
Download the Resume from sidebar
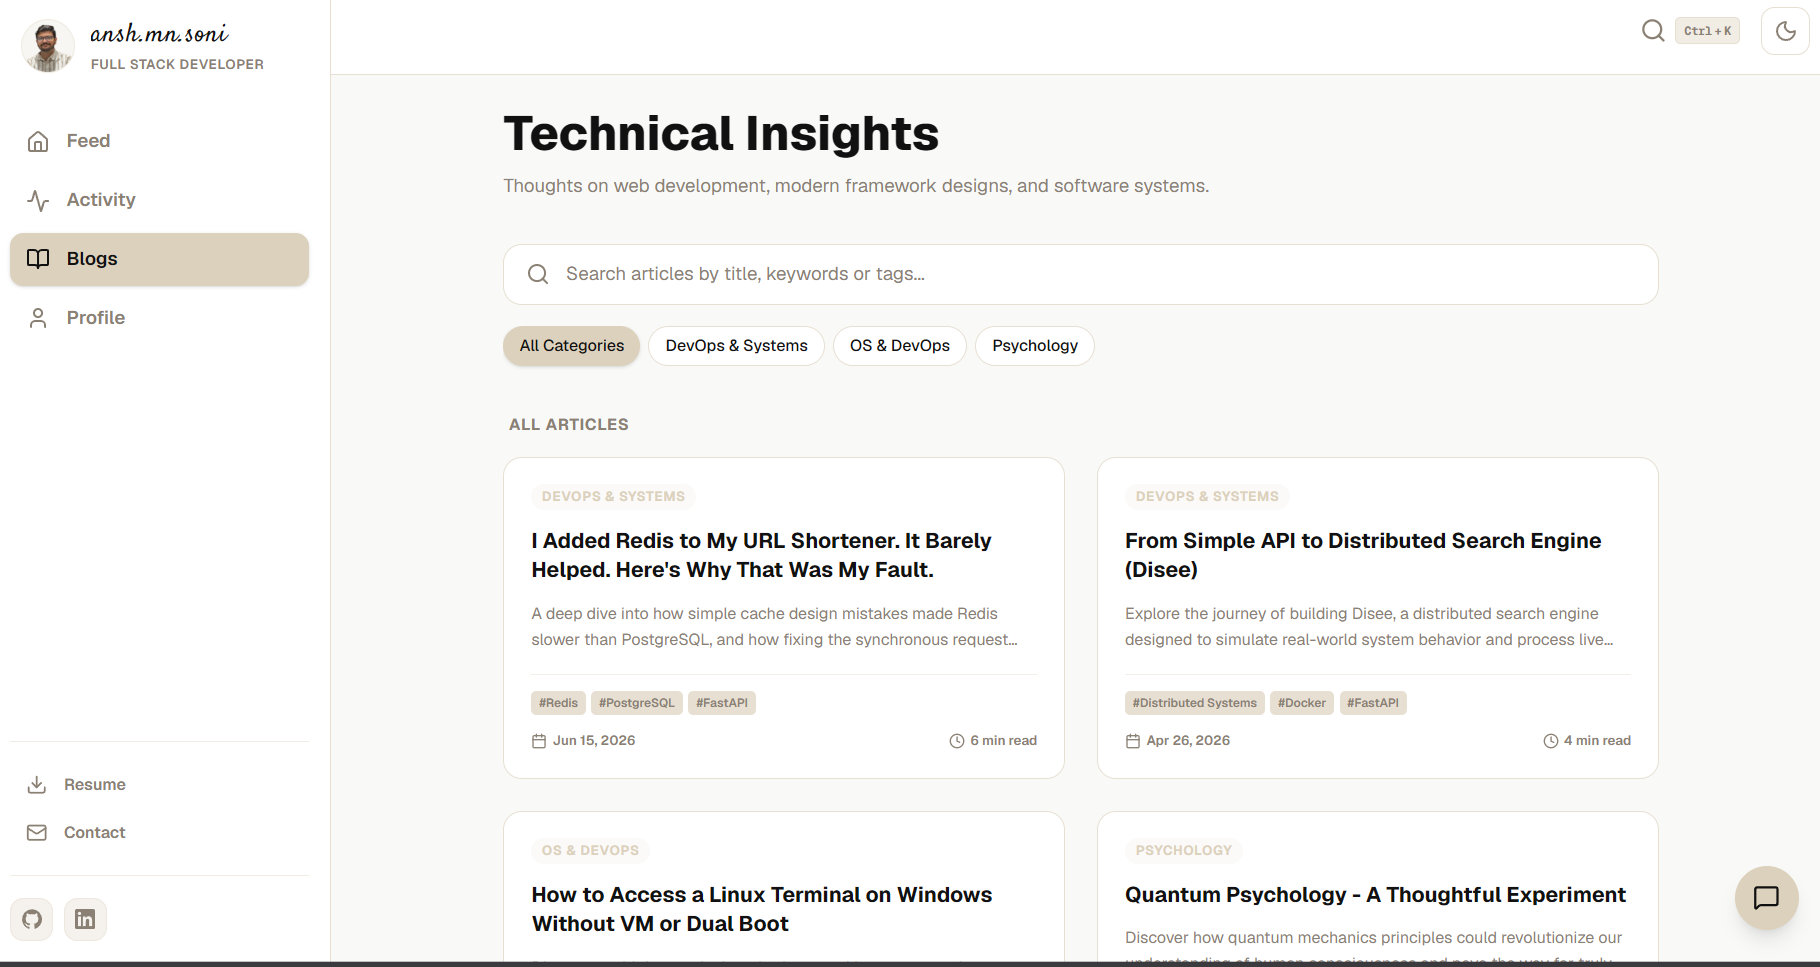[x=159, y=785]
